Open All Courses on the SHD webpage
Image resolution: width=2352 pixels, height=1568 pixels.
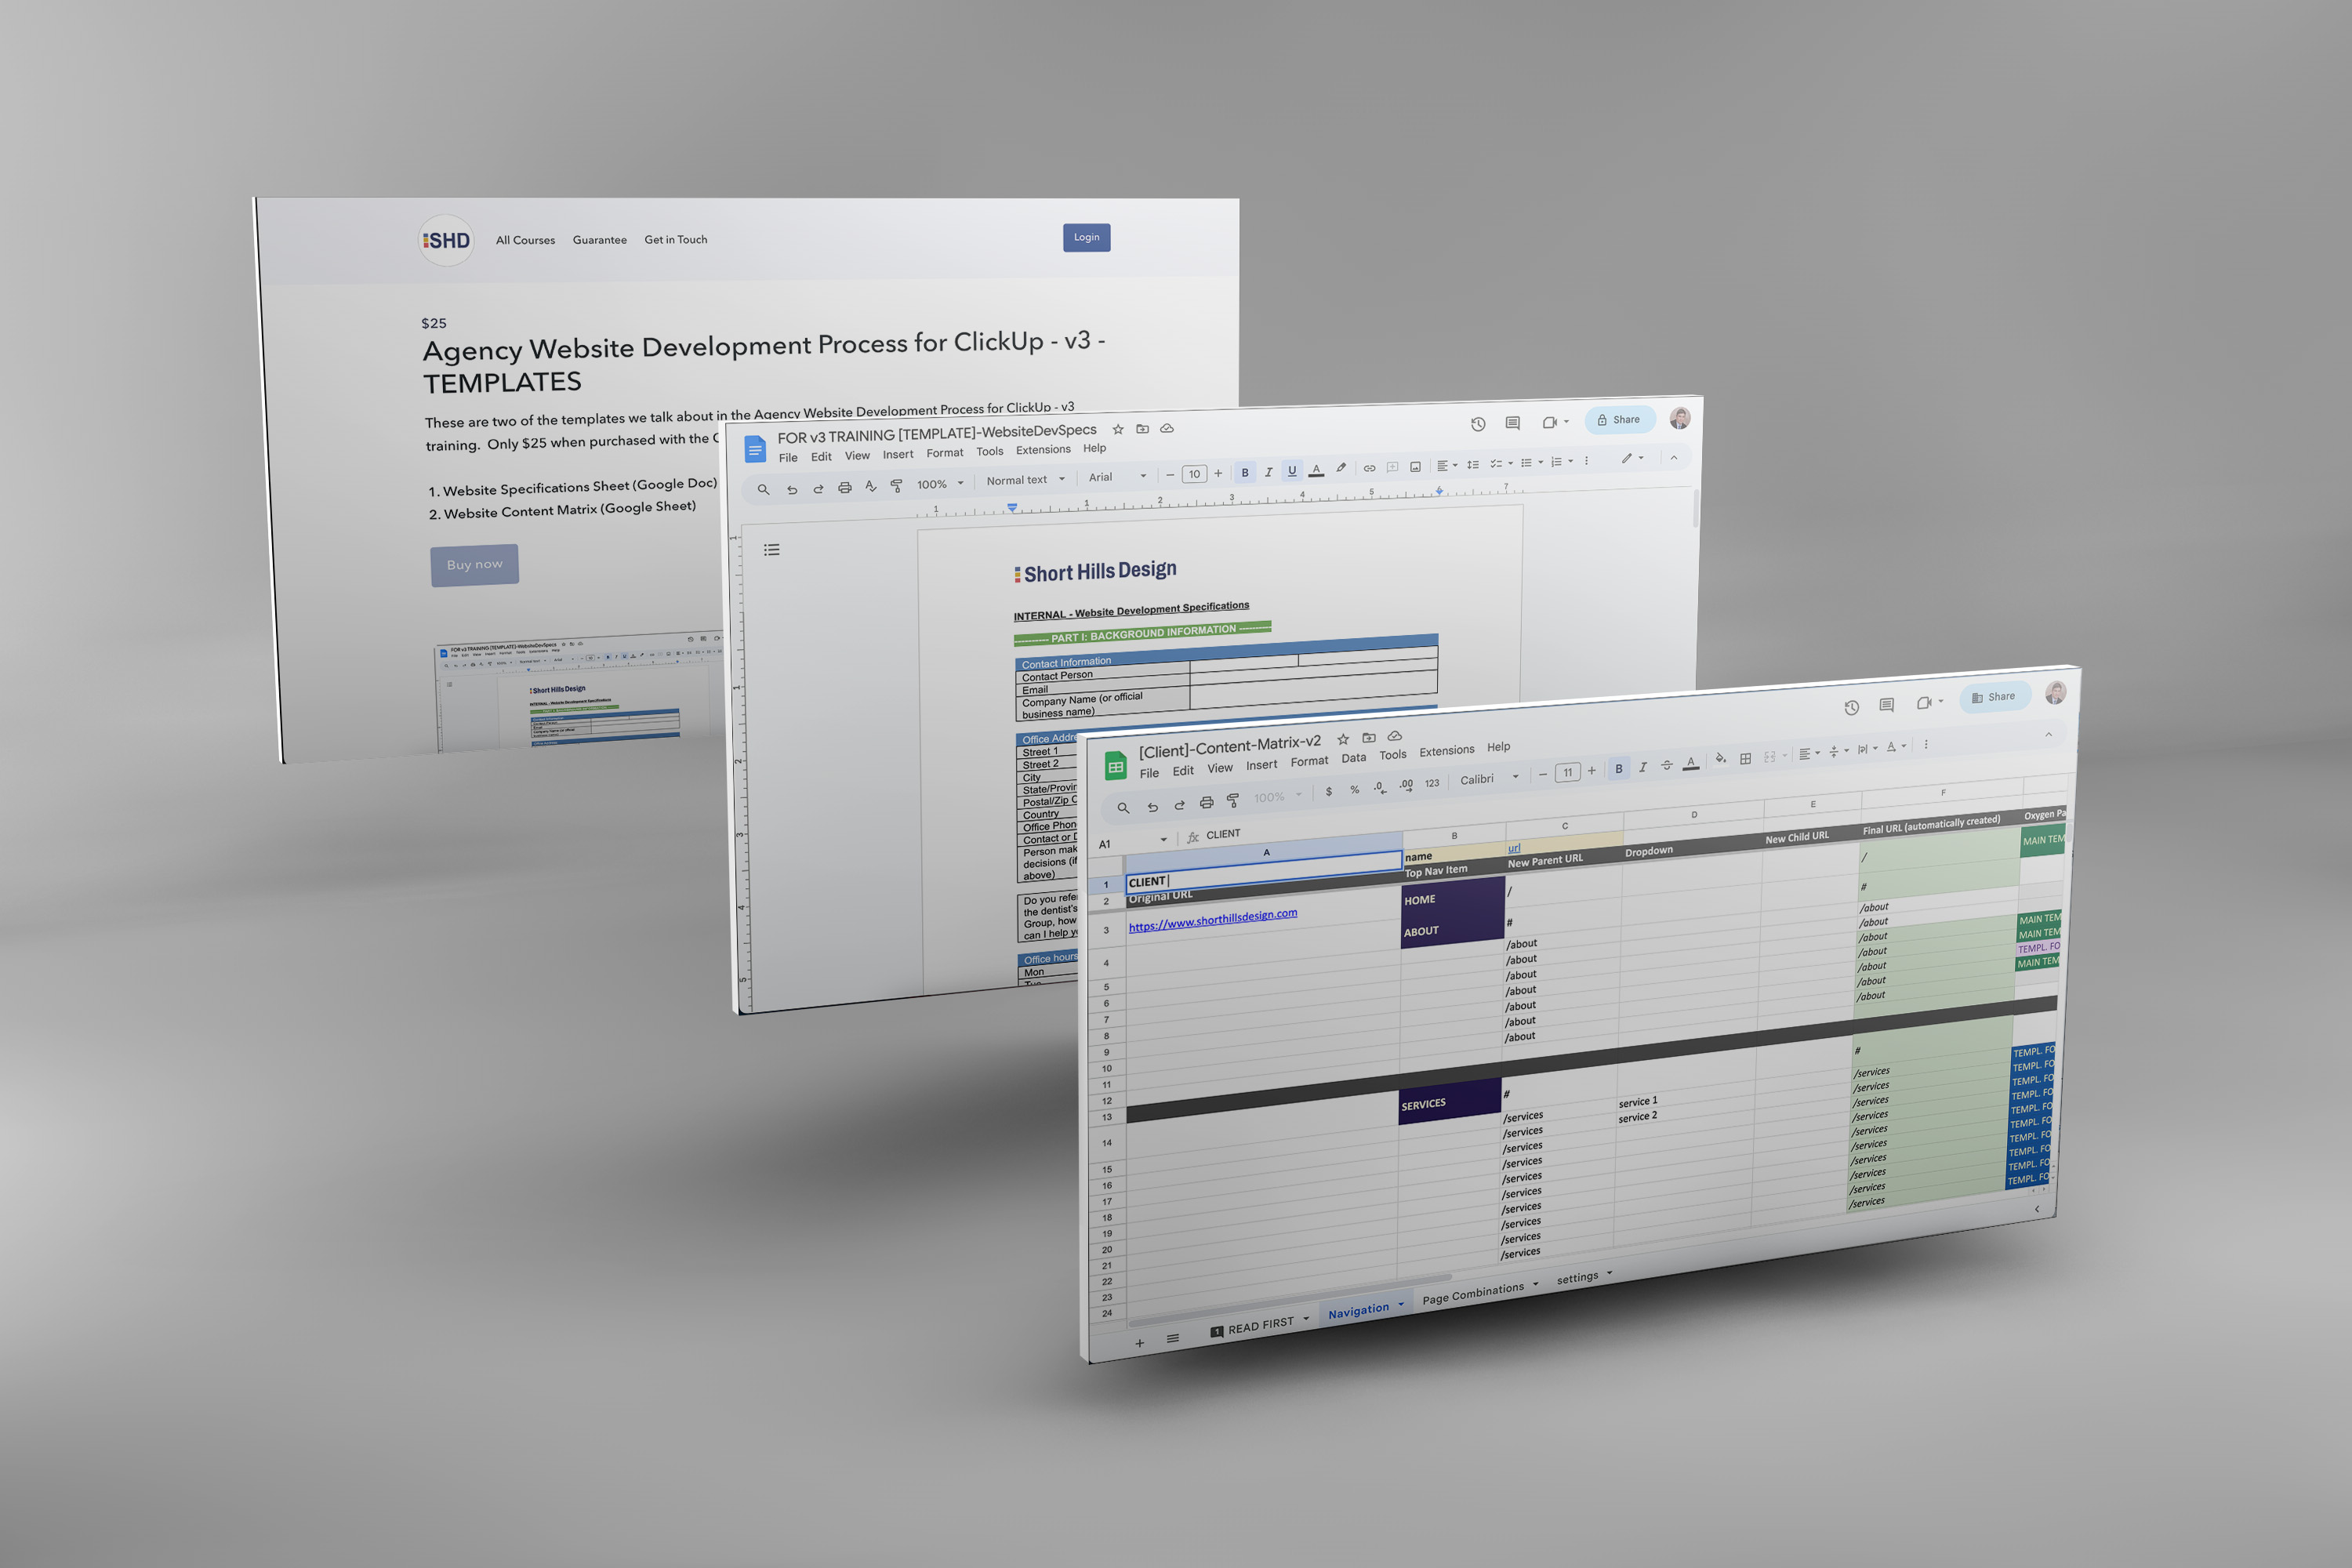[x=525, y=240]
